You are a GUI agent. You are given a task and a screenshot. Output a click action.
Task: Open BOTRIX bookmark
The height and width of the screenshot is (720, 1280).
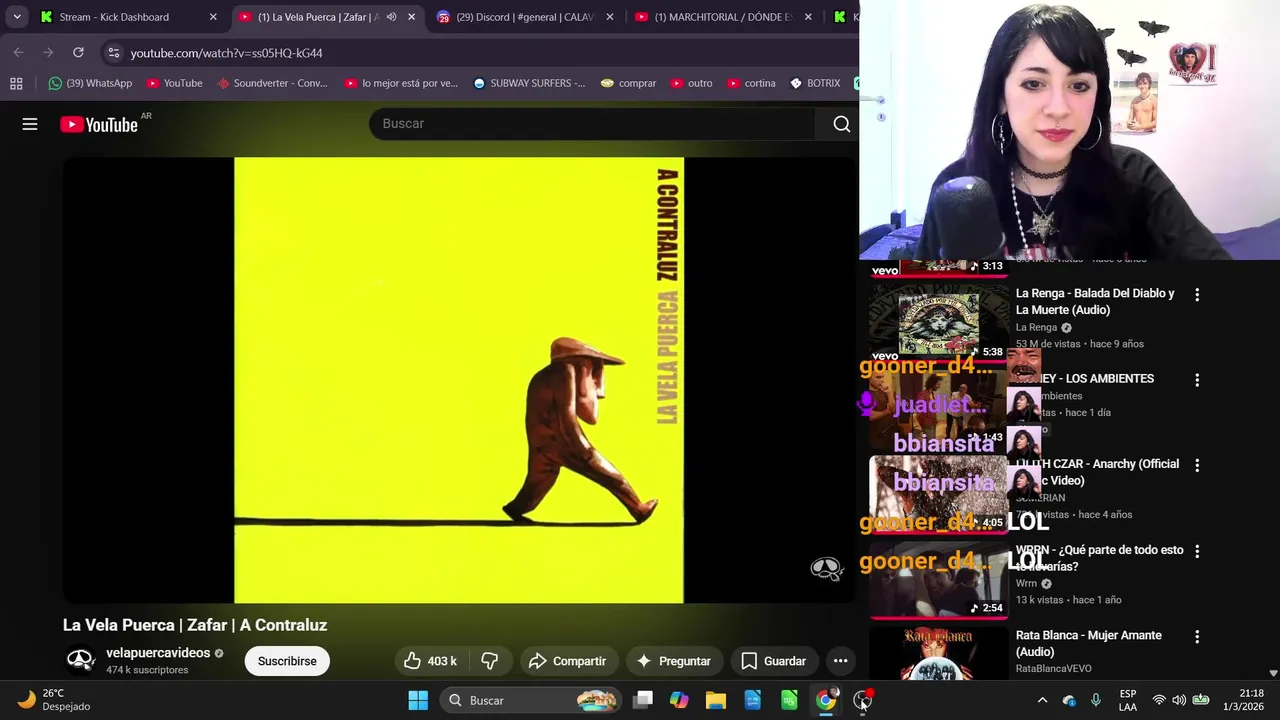coord(814,83)
